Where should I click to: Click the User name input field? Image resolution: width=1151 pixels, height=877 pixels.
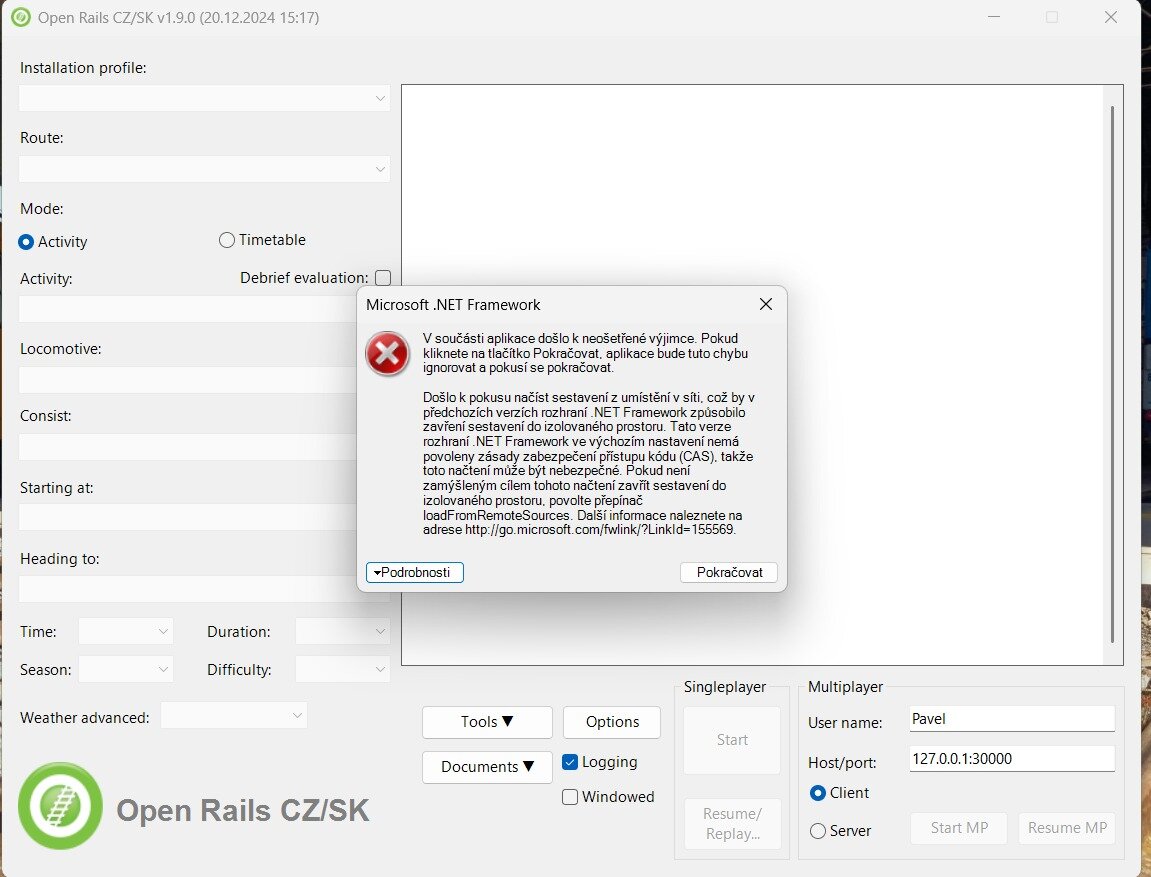(1011, 719)
